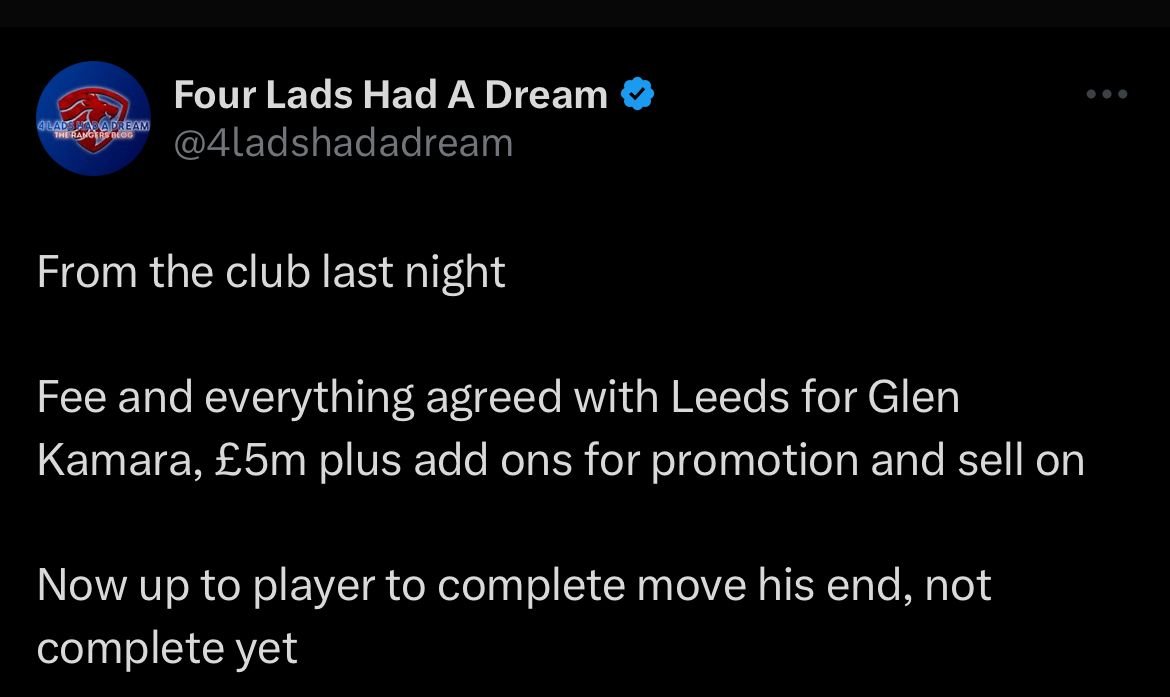Click the 'Four Lads Had A Dream' display name
This screenshot has width=1170, height=697.
coord(391,95)
